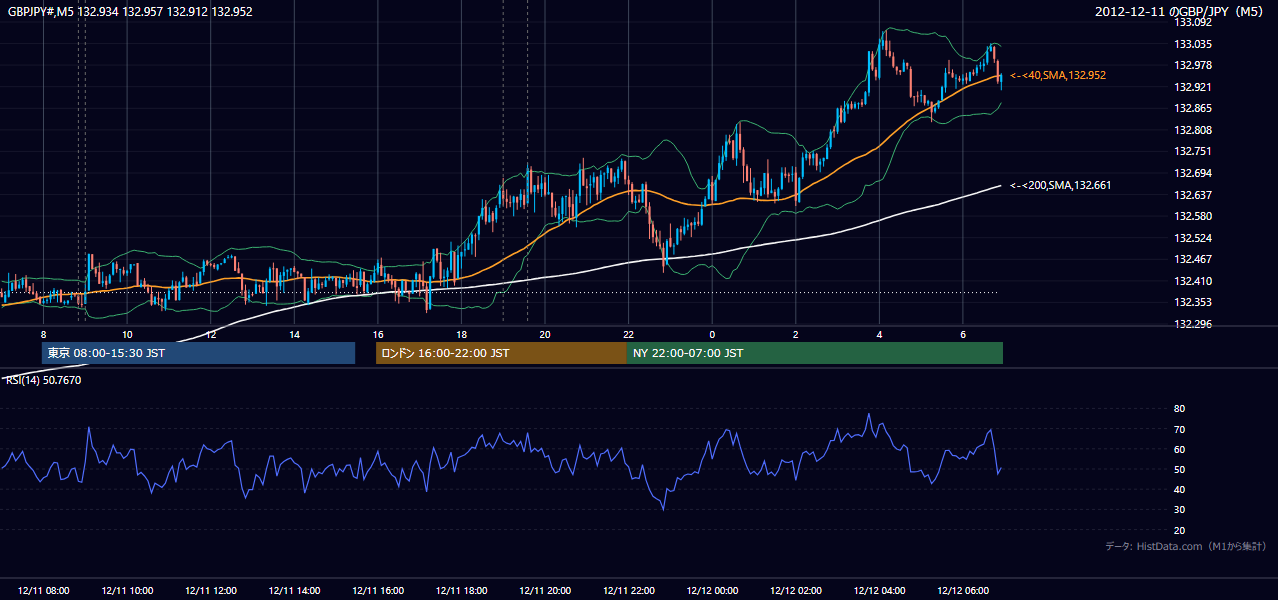Click hour marker 10 under price chart
The image size is (1278, 600).
pyautogui.click(x=127, y=334)
